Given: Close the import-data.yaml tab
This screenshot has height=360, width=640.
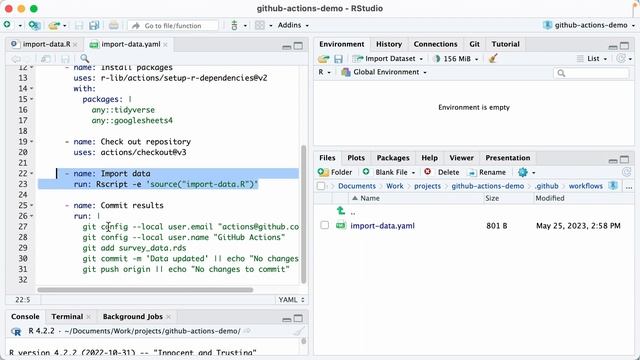Looking at the screenshot, I should coord(165,44).
